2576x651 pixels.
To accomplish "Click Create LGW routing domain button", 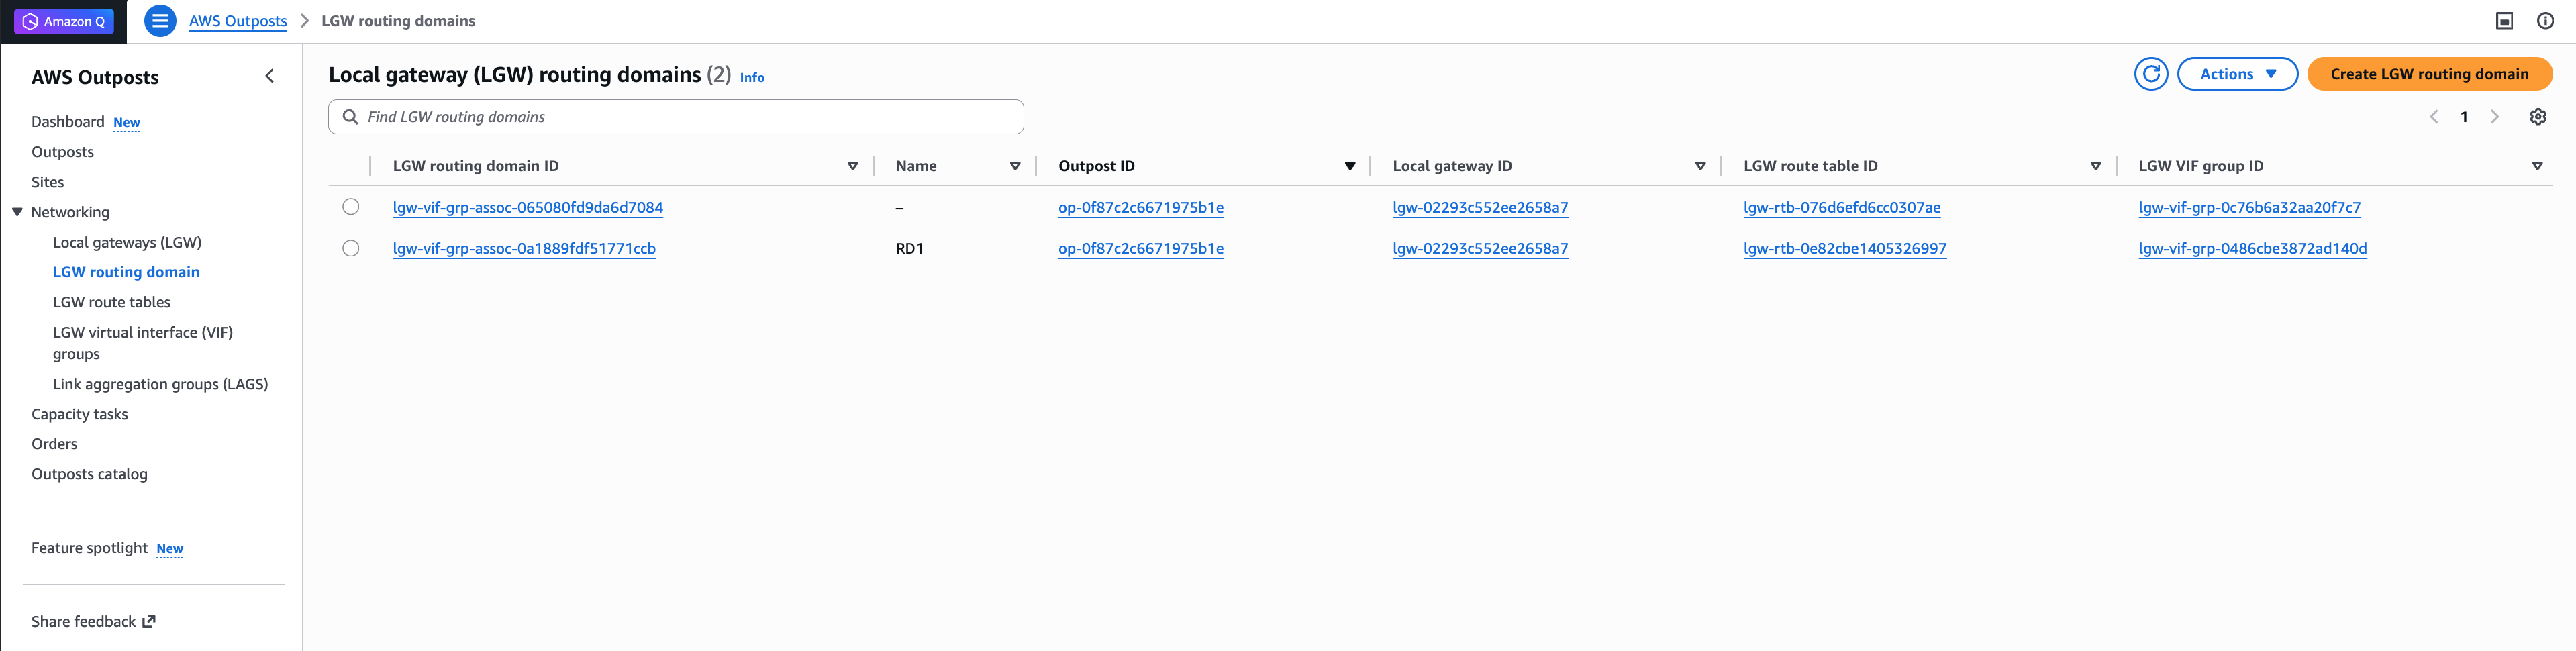I will (x=2429, y=74).
